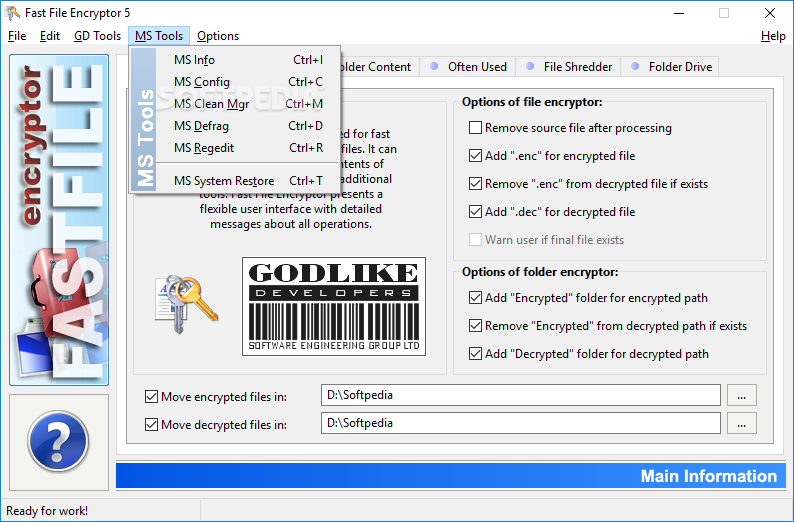Open the File menu
The height and width of the screenshot is (522, 794).
point(17,36)
